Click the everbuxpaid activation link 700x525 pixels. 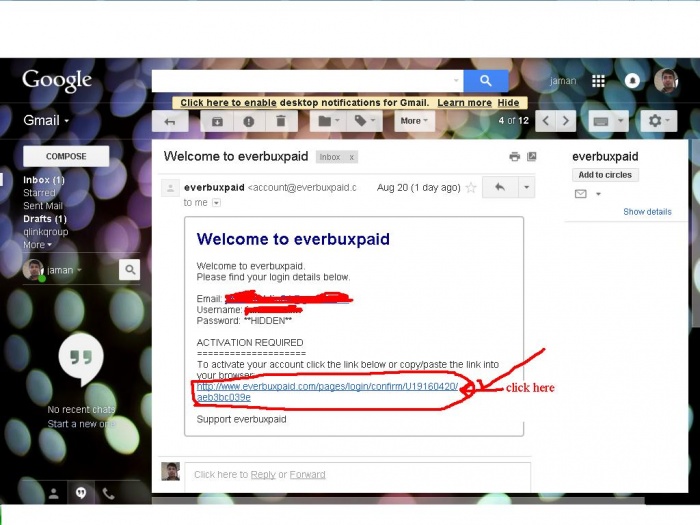(x=327, y=392)
